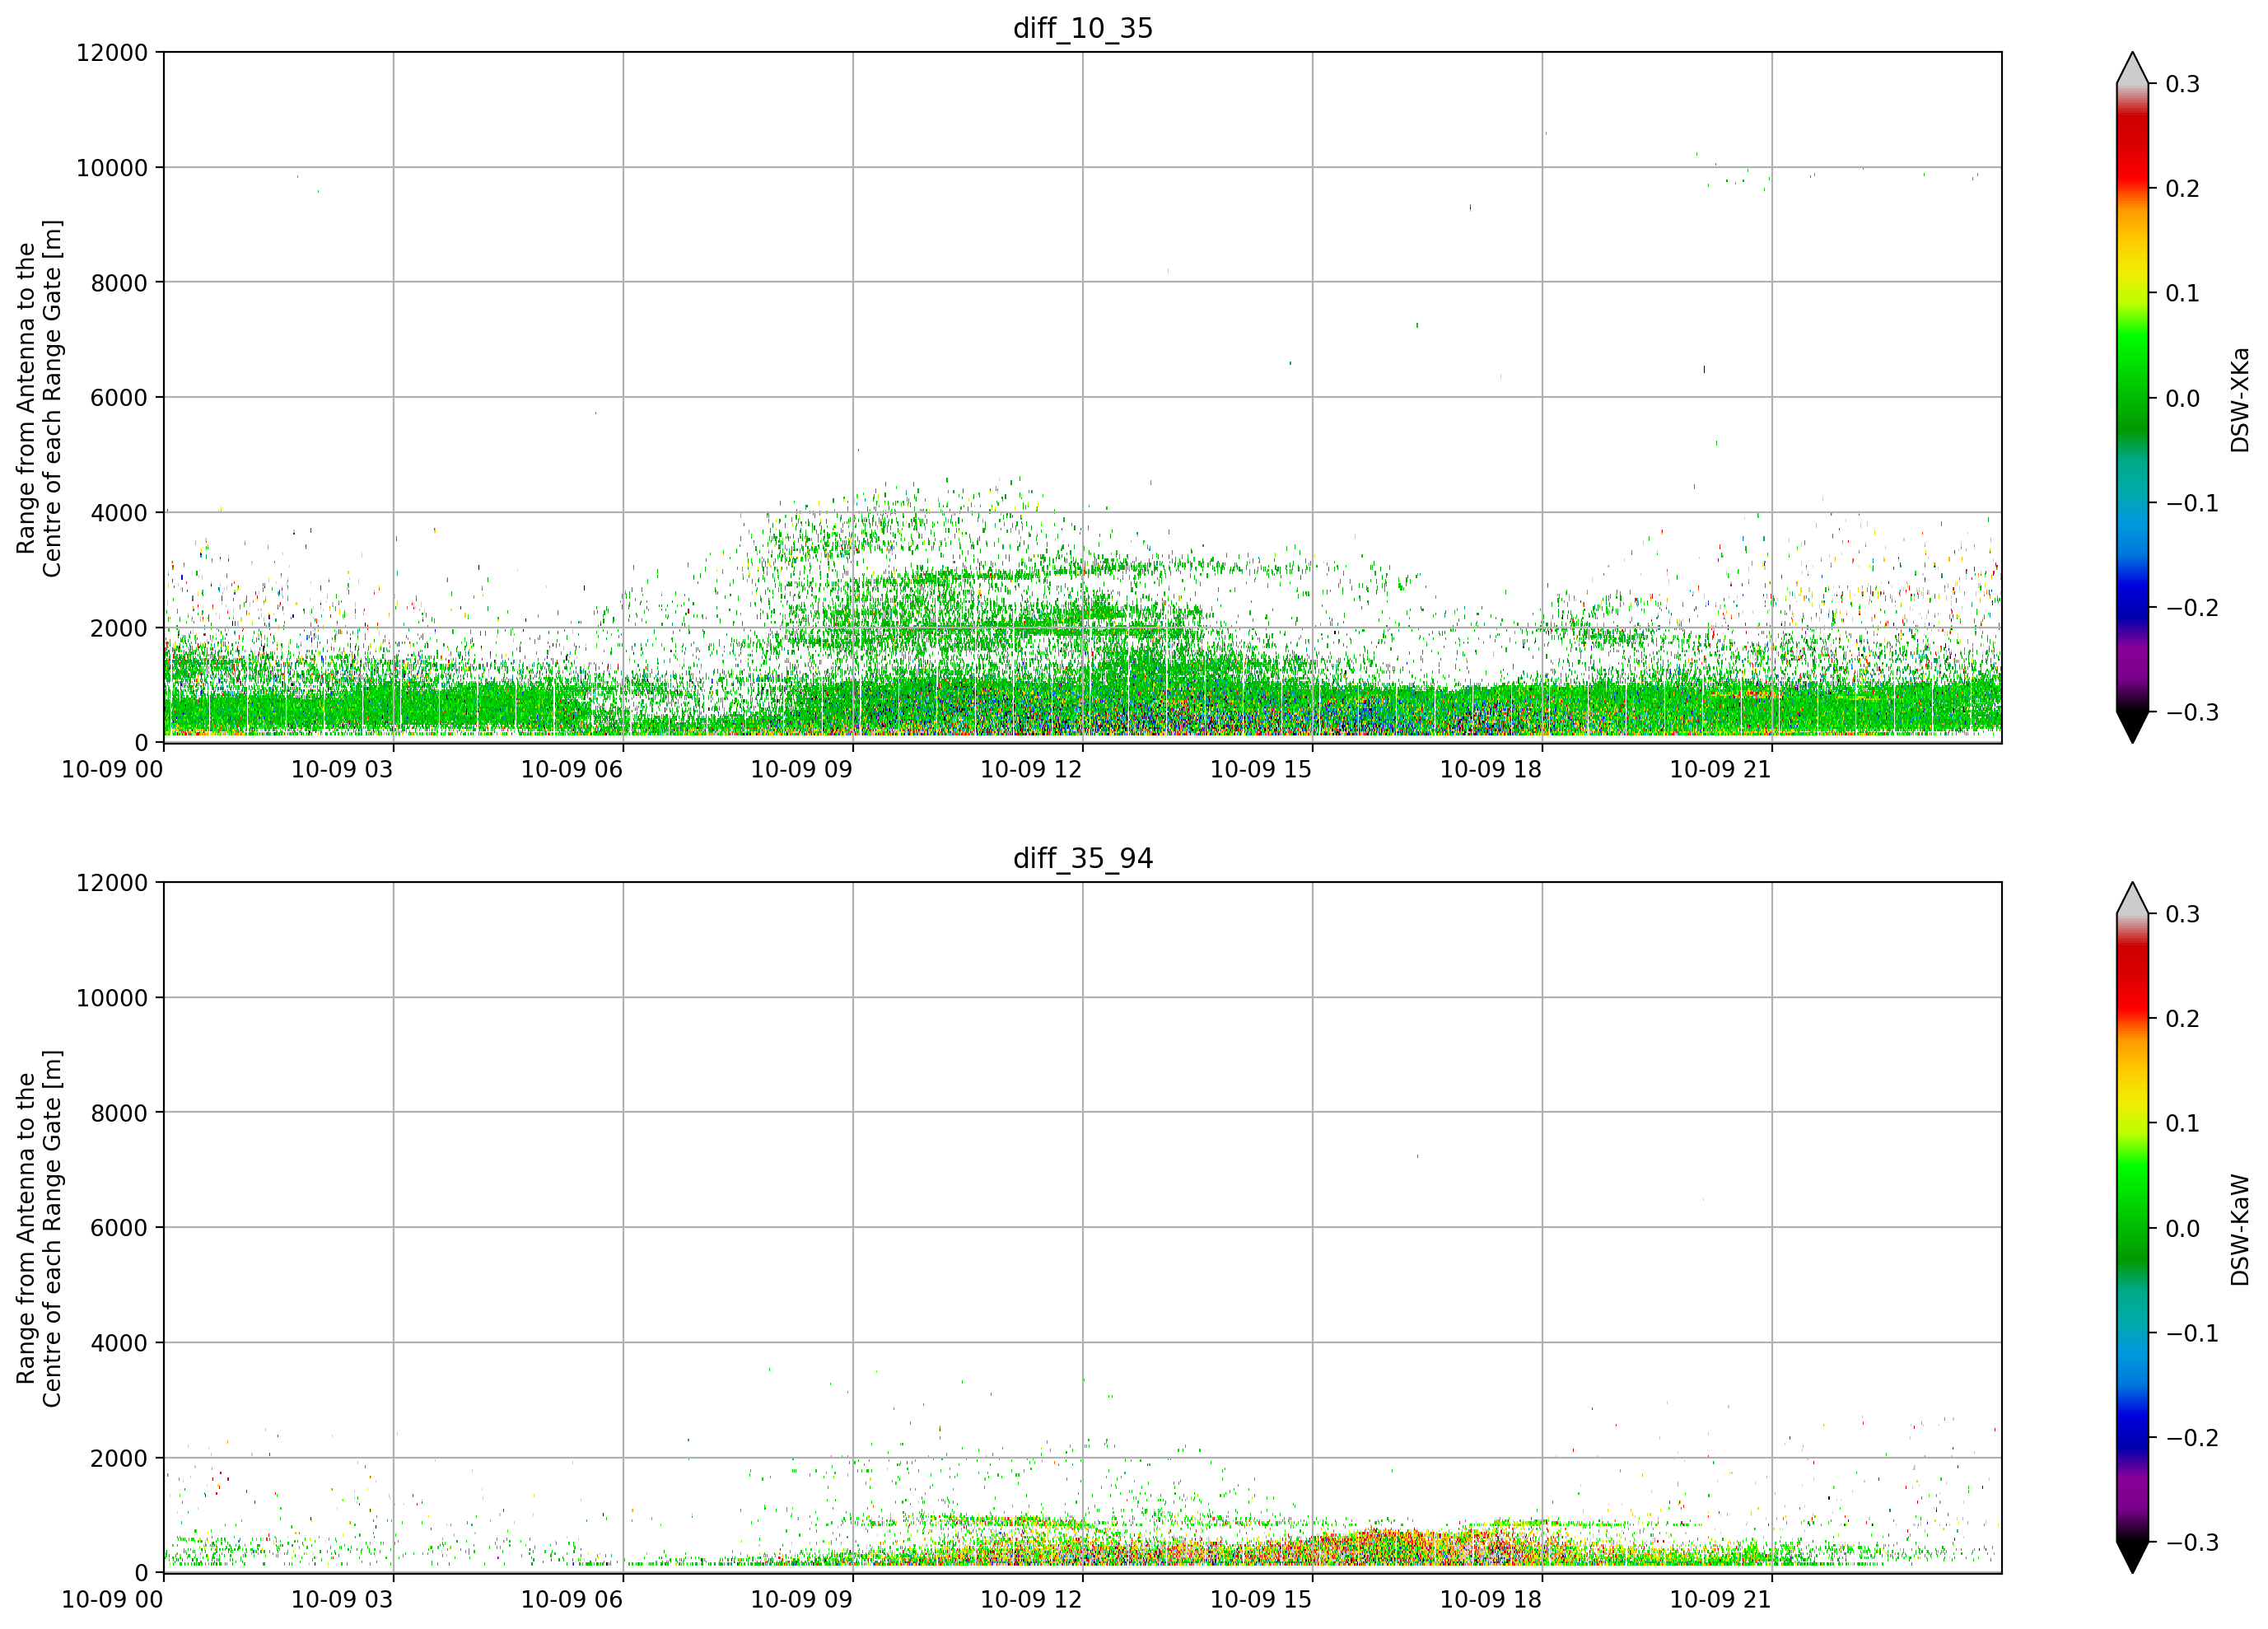Viewport: 2268px width, 1629px height.
Task: Click the 10-09 21 tick label on lower plot
Action: 1720,1599
